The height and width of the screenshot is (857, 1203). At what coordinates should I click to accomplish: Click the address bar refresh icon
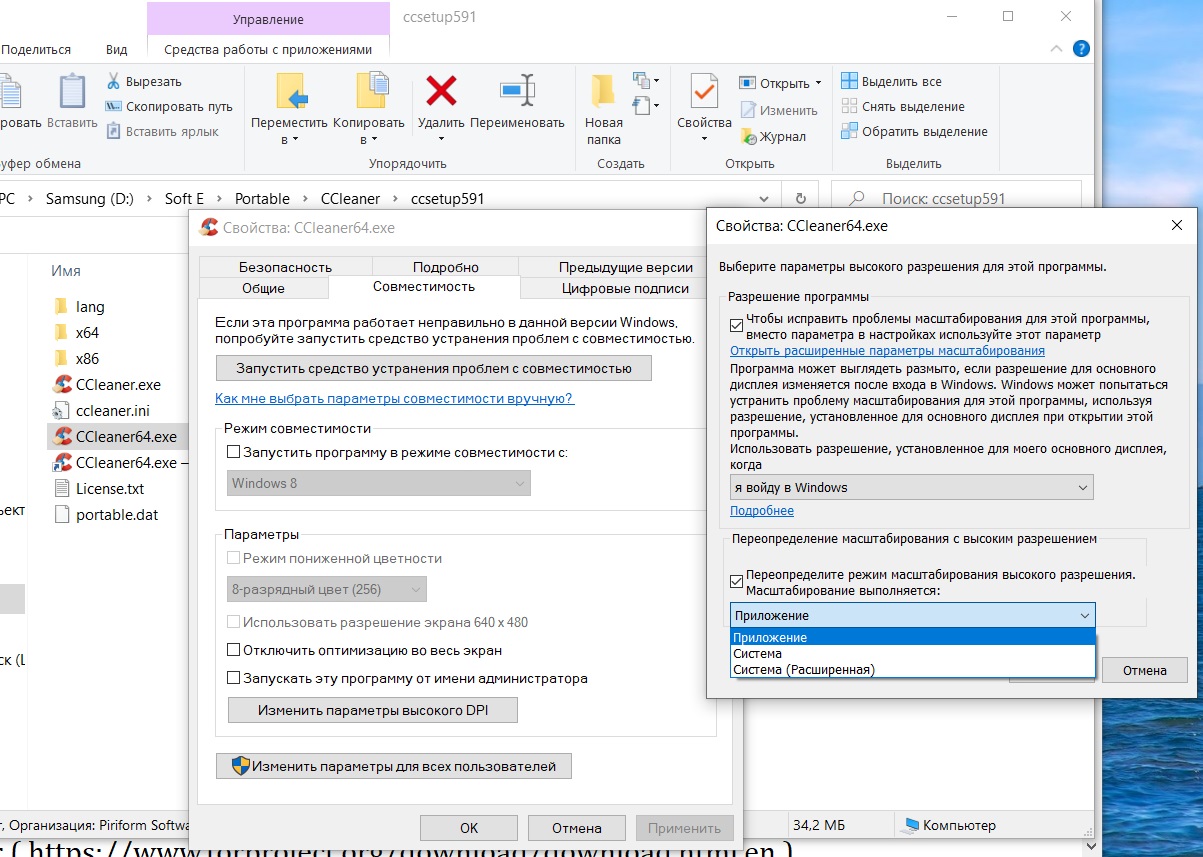[x=800, y=199]
